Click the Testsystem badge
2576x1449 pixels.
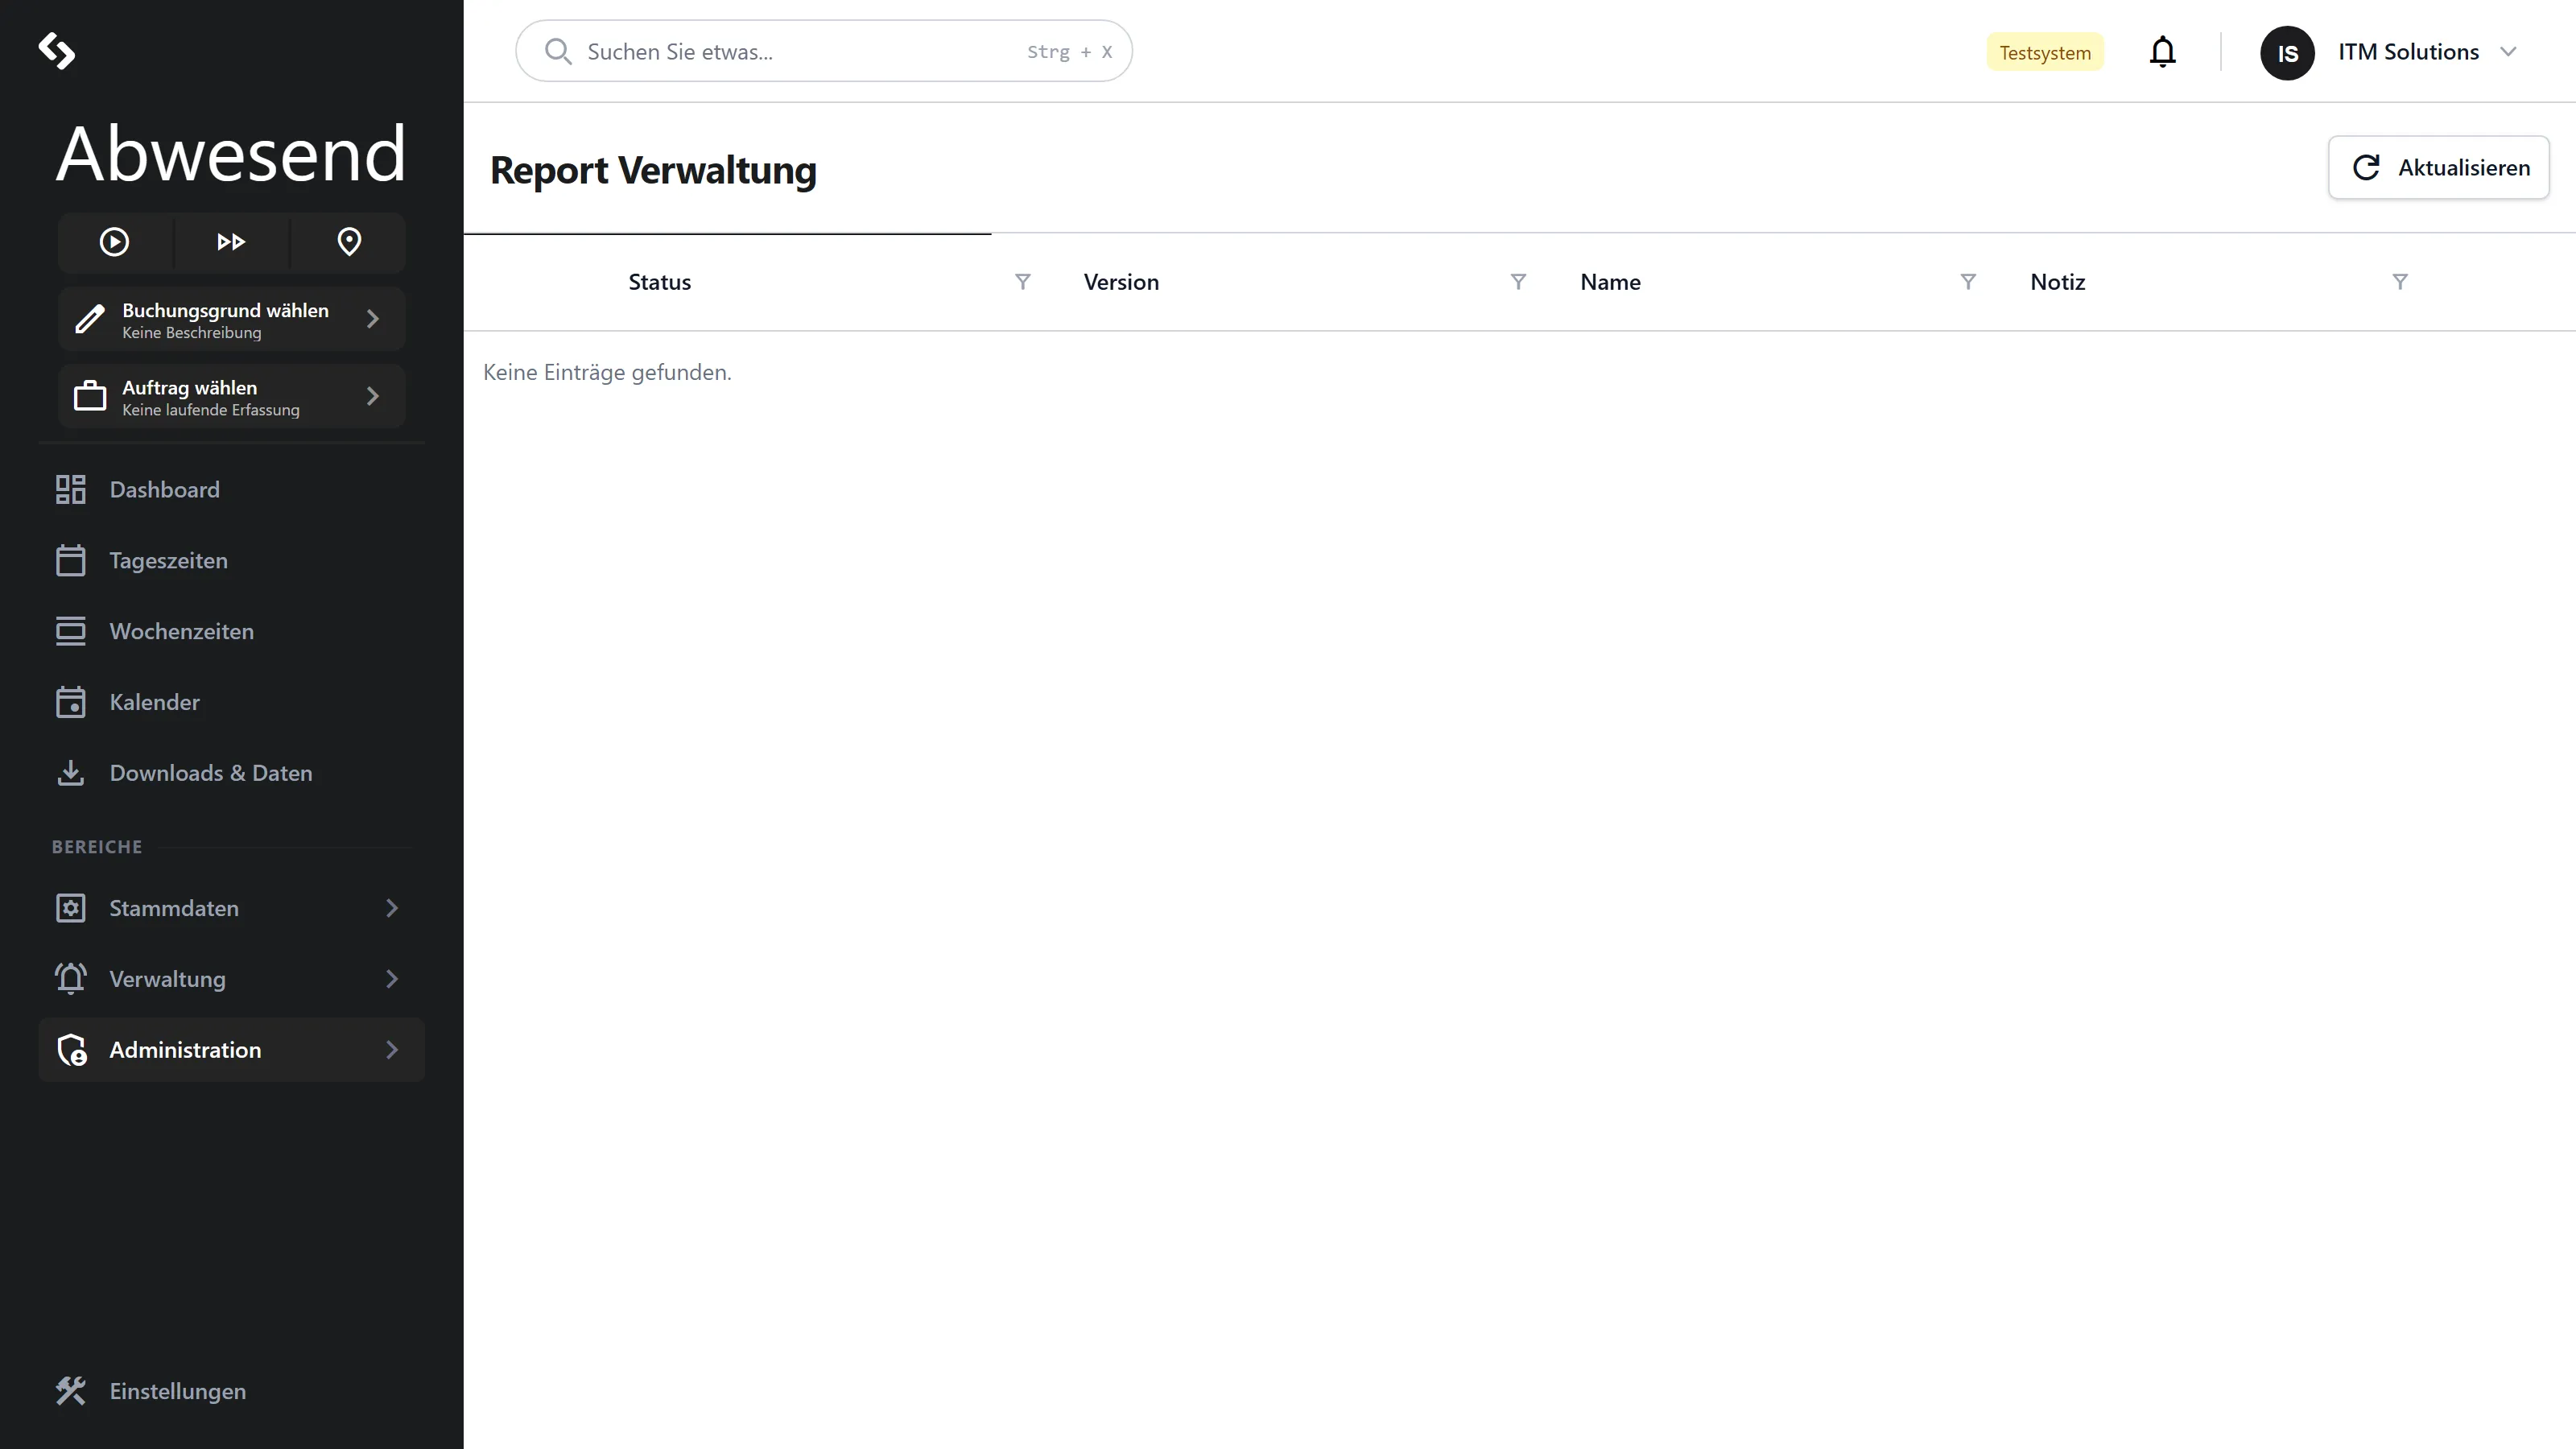(2045, 52)
